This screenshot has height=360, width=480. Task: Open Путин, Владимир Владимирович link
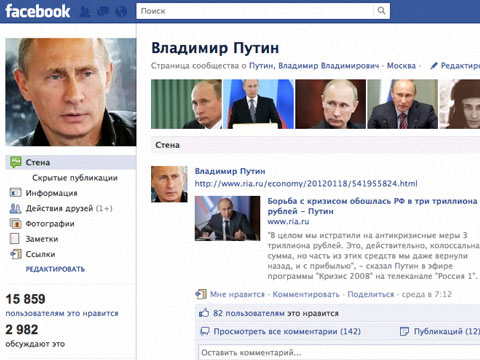pos(314,66)
